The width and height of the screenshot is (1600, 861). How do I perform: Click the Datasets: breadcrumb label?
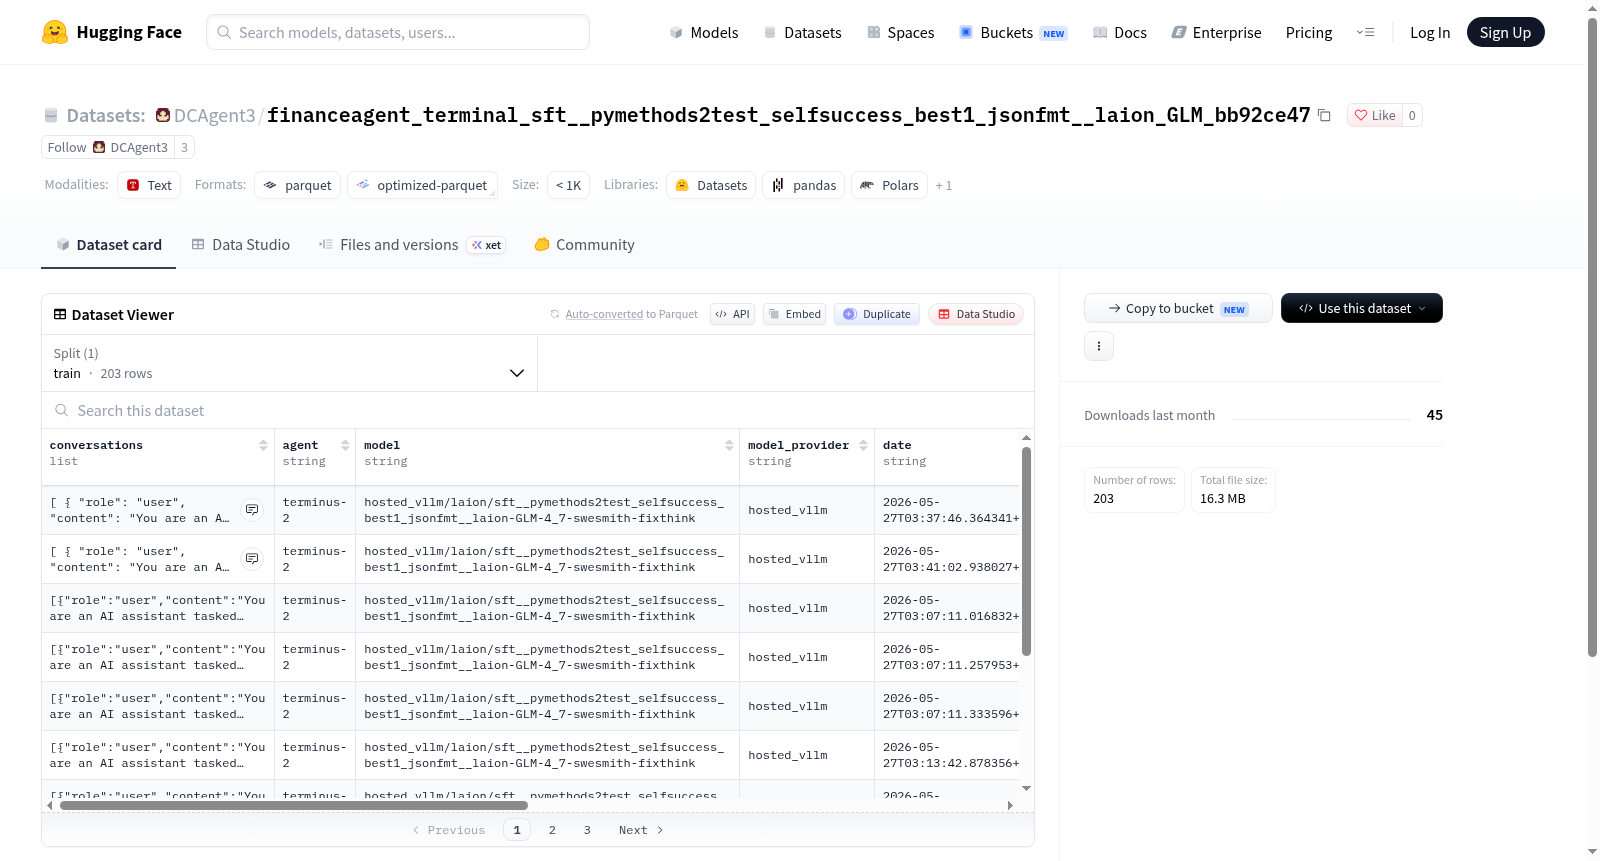coord(105,115)
